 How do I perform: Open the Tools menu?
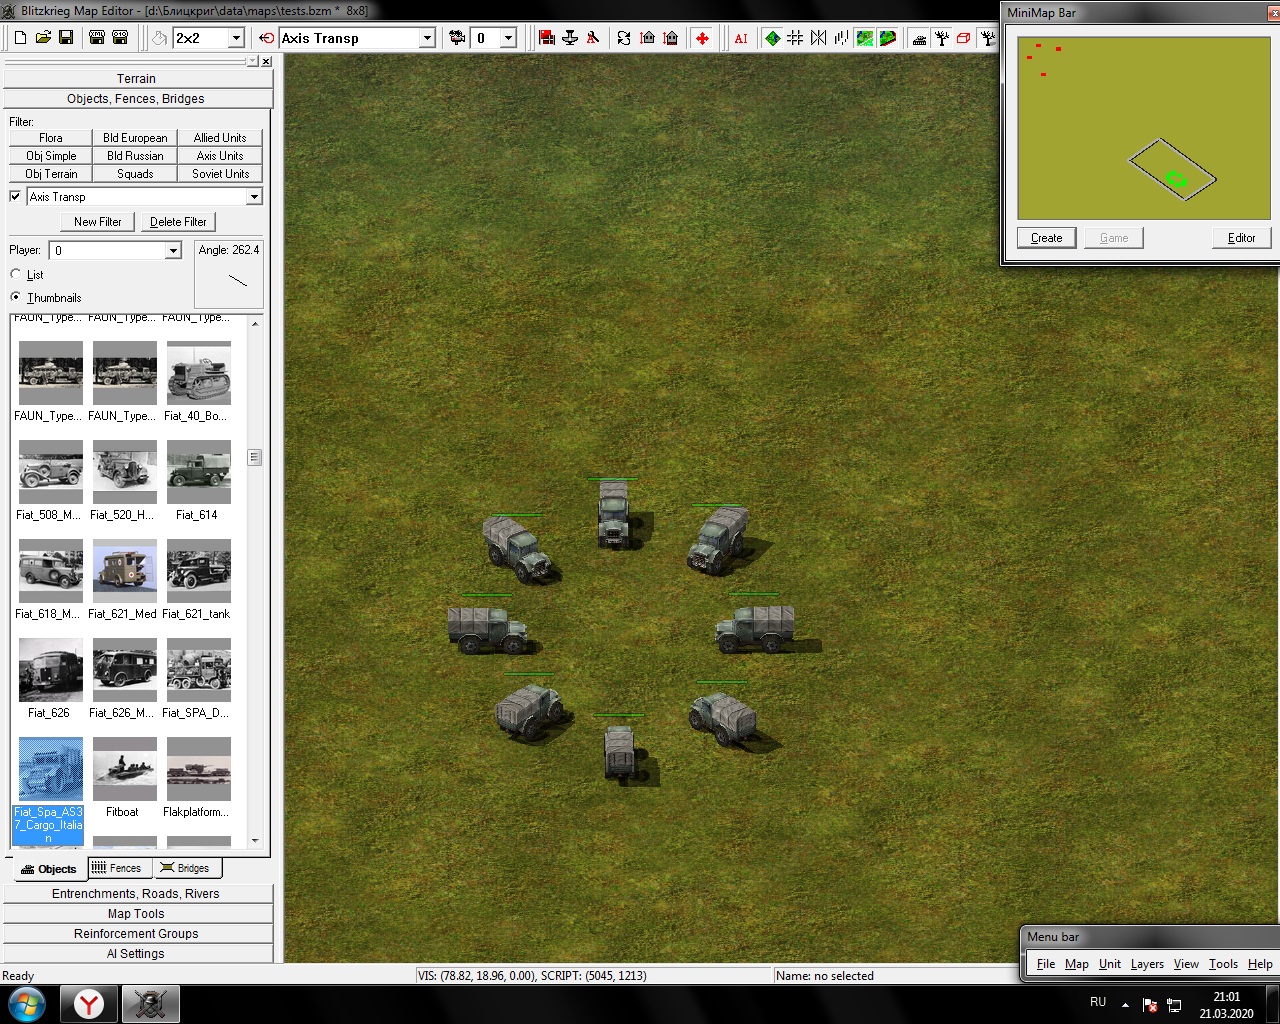(x=1223, y=964)
